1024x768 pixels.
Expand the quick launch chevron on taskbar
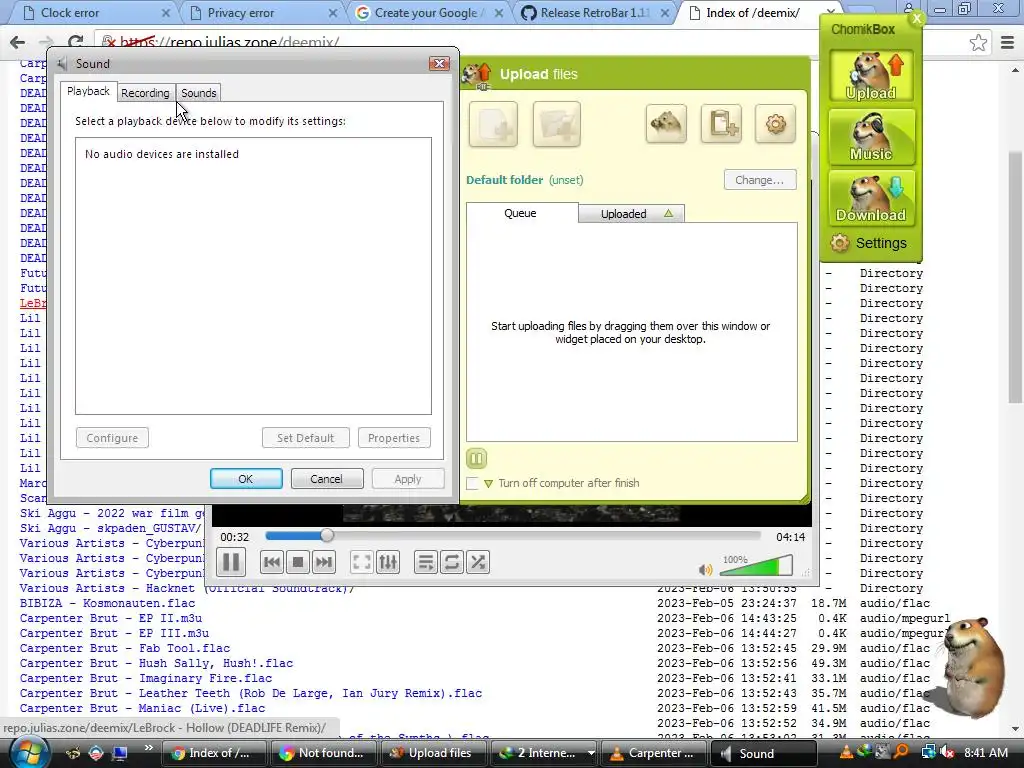pyautogui.click(x=149, y=748)
